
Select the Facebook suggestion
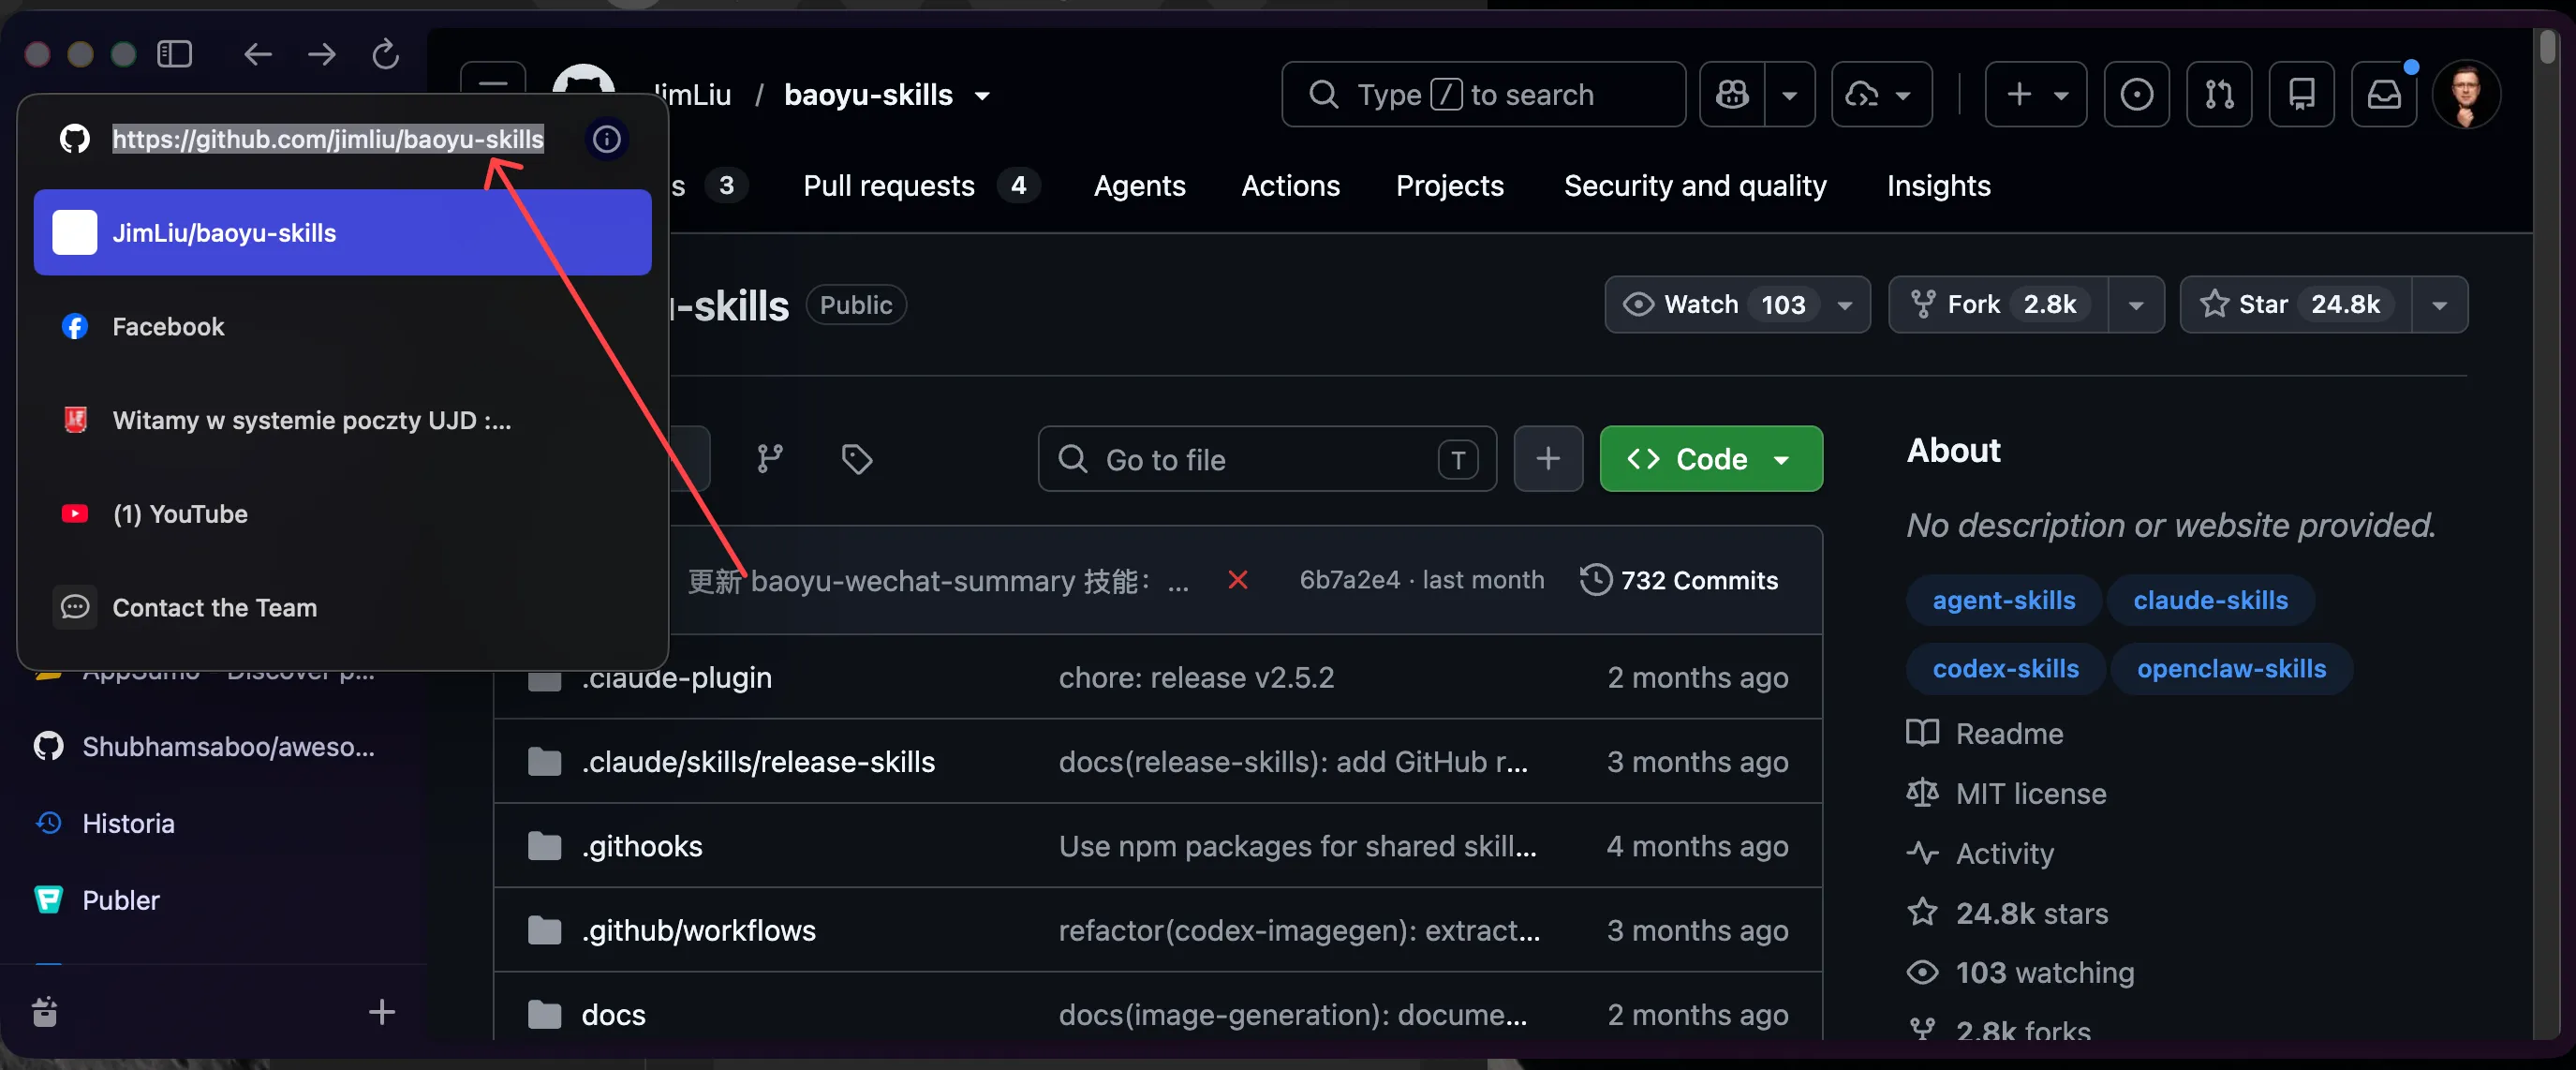tap(342, 327)
